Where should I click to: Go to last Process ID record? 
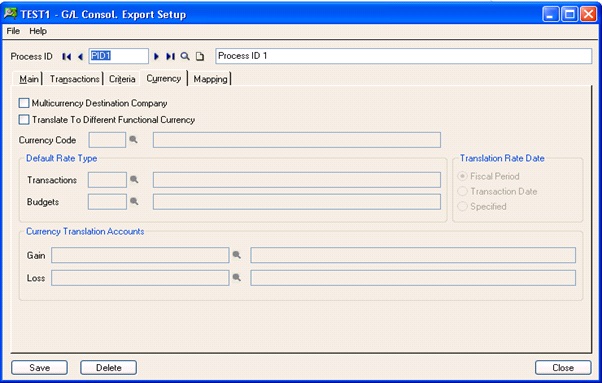pos(170,57)
